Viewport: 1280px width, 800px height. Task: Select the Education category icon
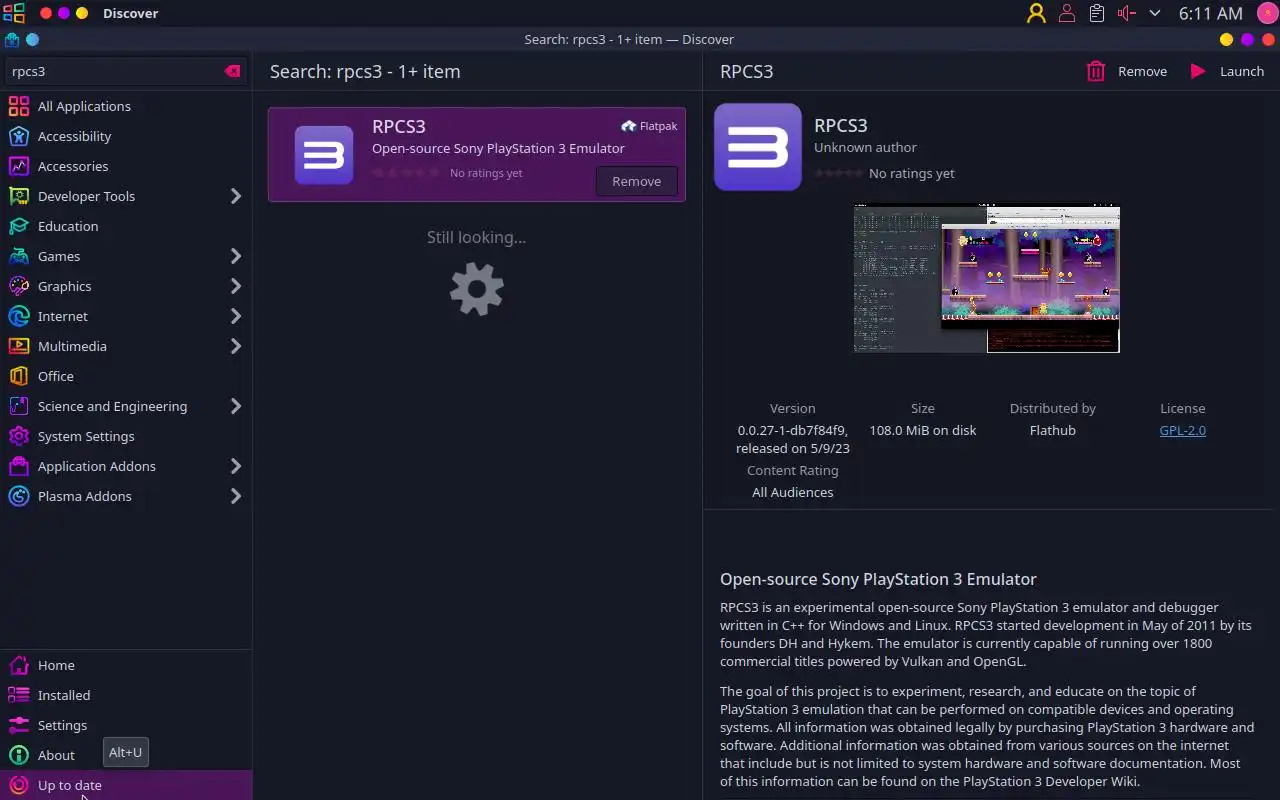point(18,226)
